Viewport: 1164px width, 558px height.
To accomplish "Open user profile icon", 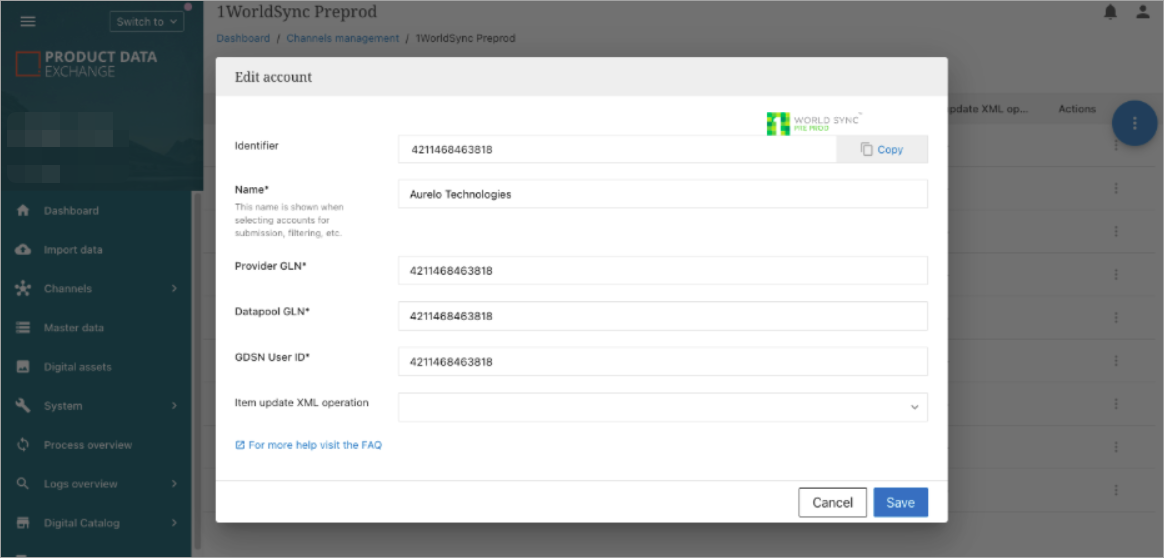I will (x=1143, y=13).
